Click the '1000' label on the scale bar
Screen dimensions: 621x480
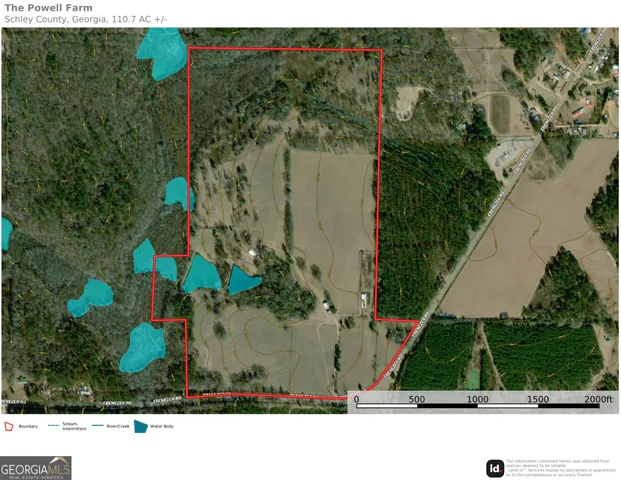coord(477,399)
